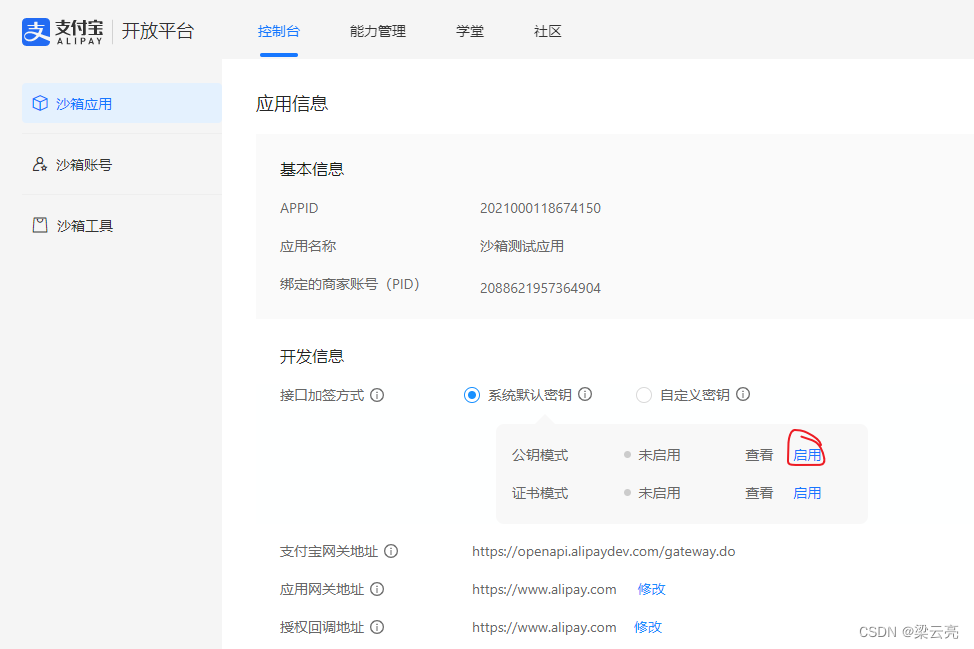
Task: Click info icon beside 应用网关地址
Action: point(377,589)
